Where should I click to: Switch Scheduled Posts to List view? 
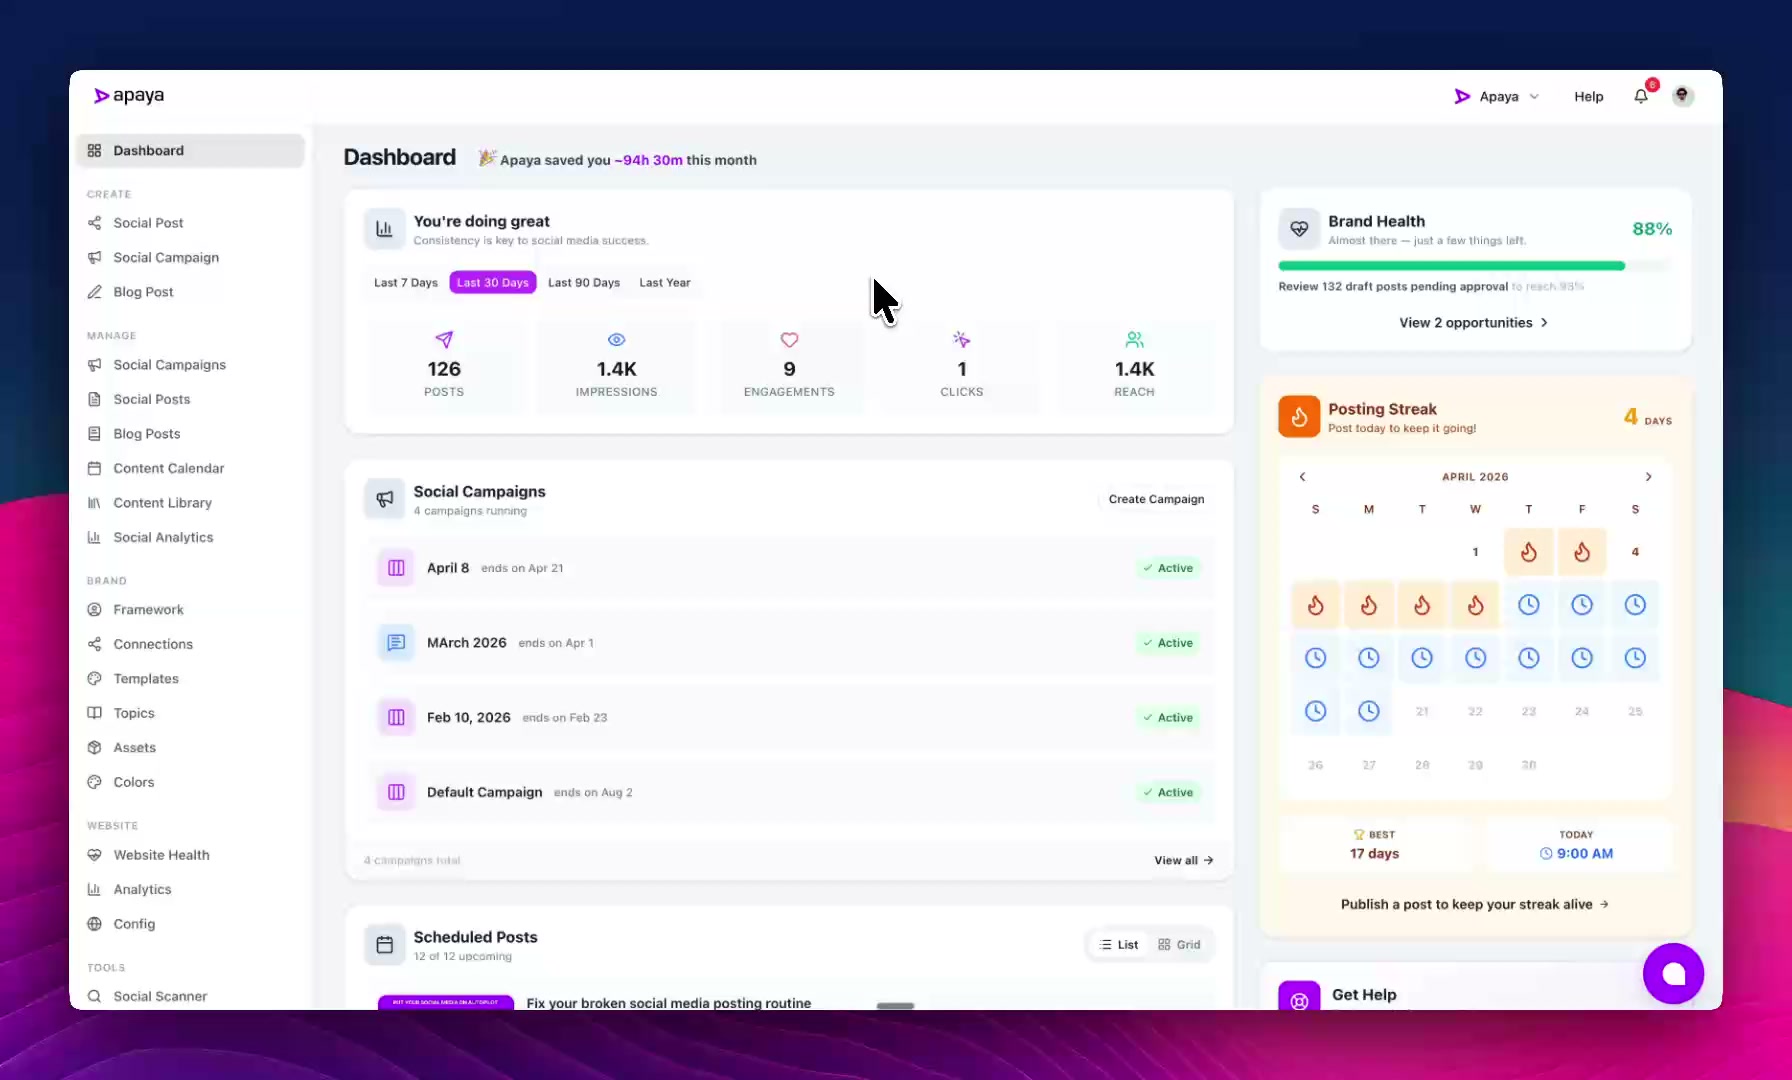coord(1119,945)
